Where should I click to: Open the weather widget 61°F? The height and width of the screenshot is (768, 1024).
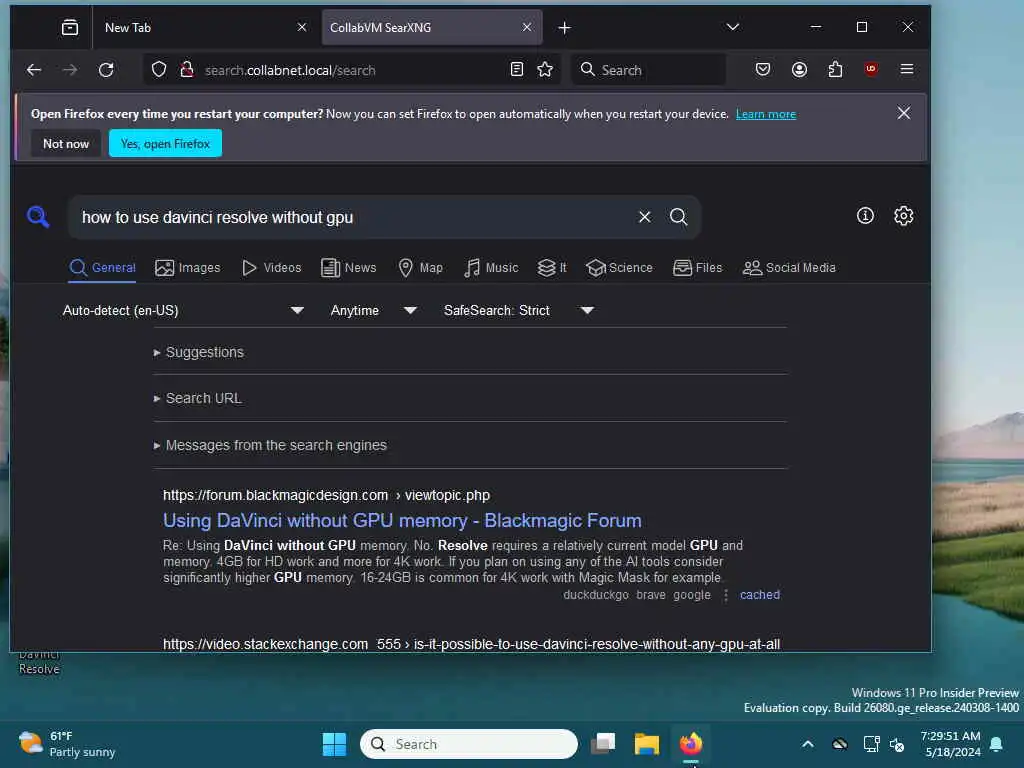67,744
